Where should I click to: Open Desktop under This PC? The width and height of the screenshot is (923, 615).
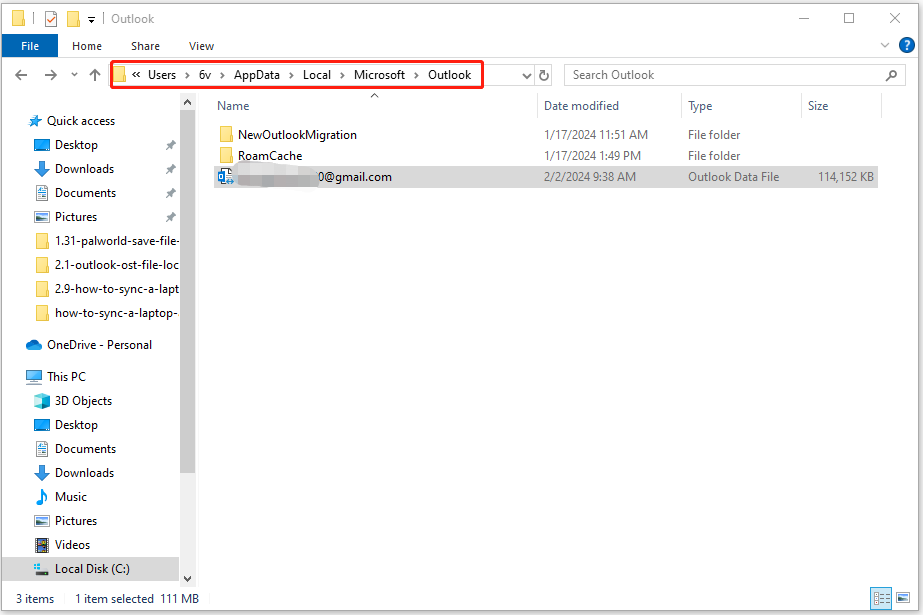(76, 425)
